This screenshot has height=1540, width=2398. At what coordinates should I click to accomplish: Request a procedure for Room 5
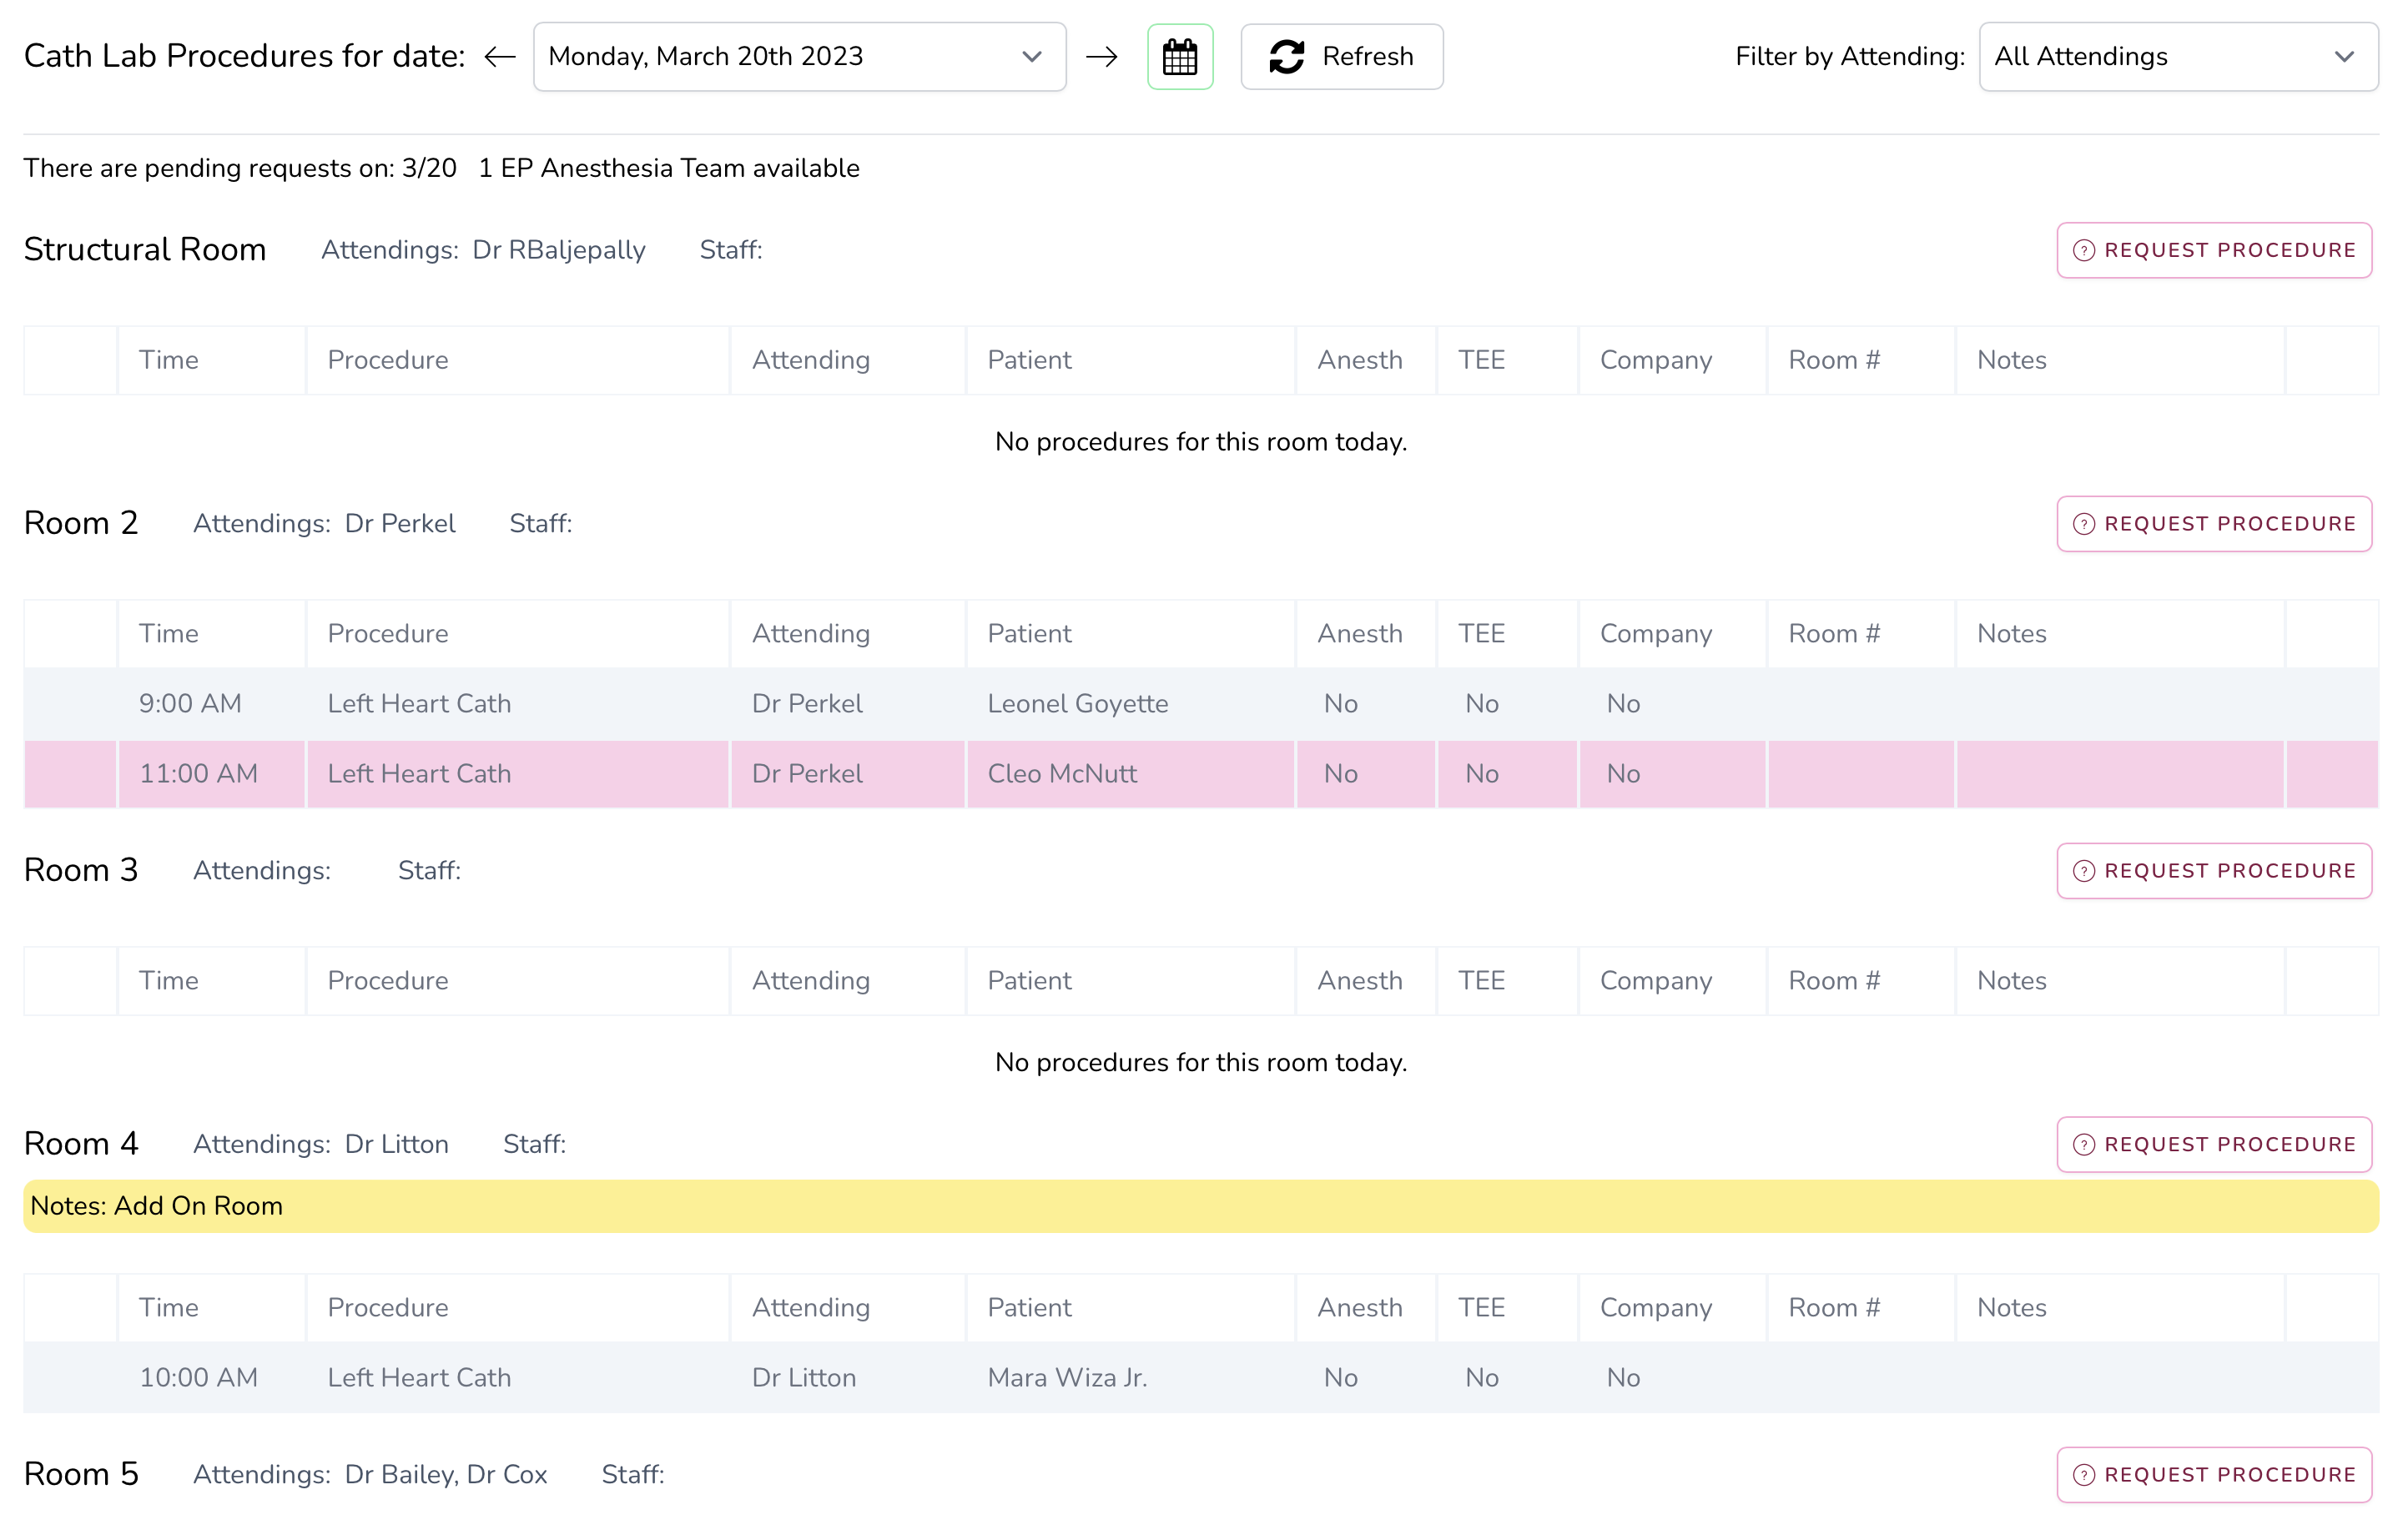(x=2212, y=1473)
